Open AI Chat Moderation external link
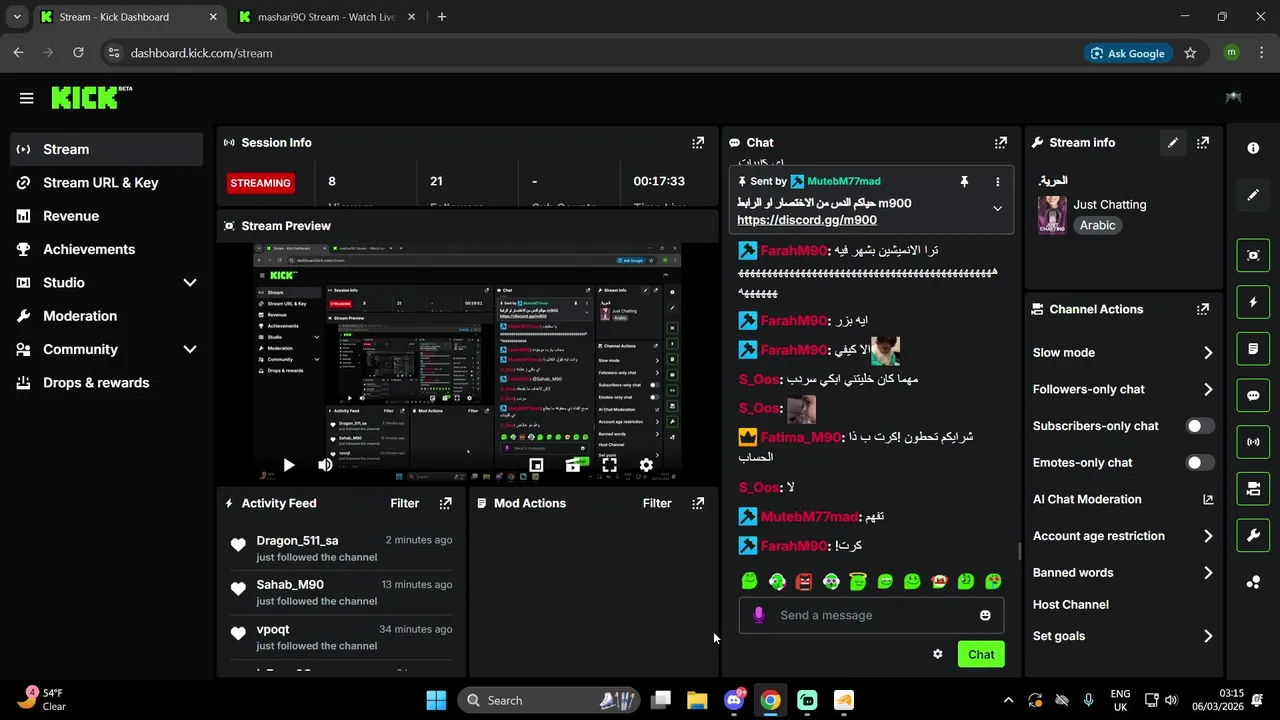Viewport: 1280px width, 720px height. pyautogui.click(x=1208, y=499)
